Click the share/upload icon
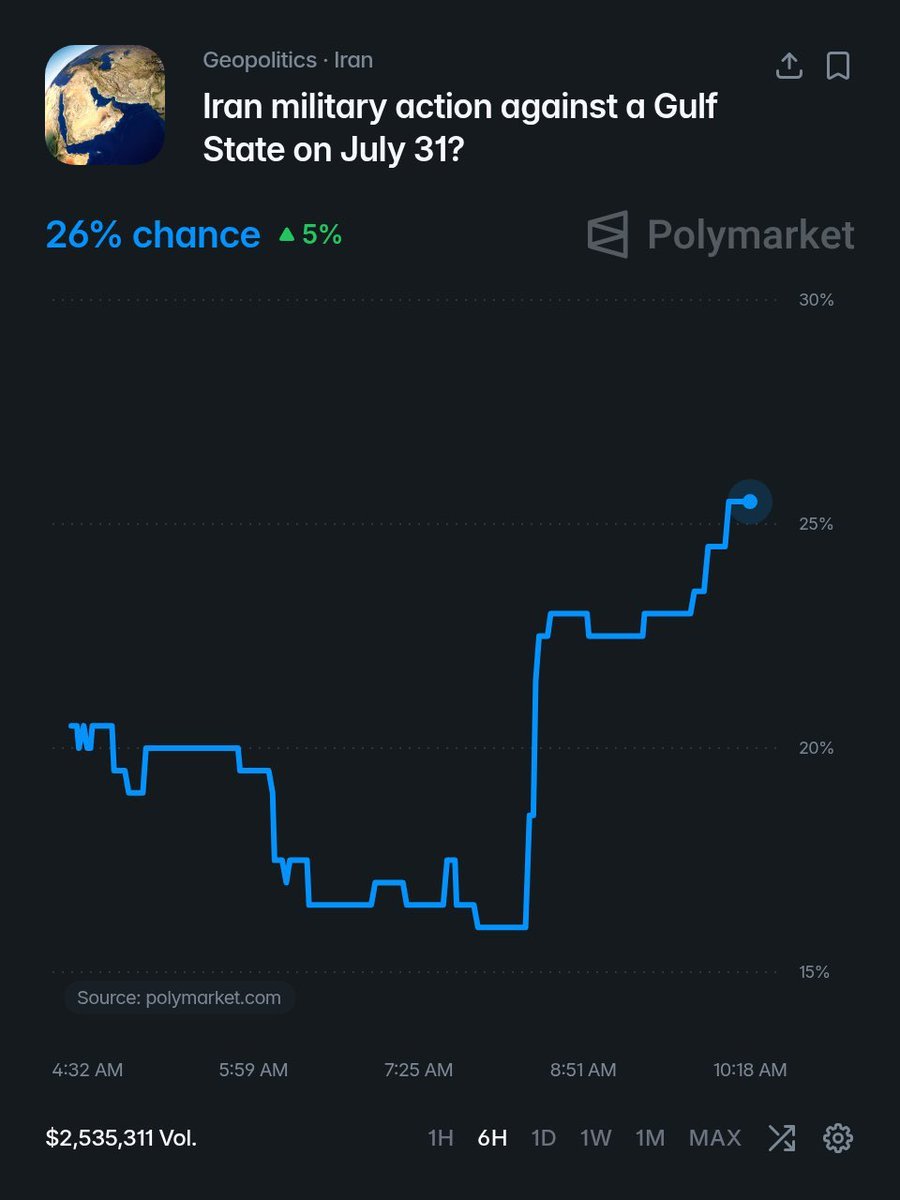The width and height of the screenshot is (900, 1200). tap(789, 66)
